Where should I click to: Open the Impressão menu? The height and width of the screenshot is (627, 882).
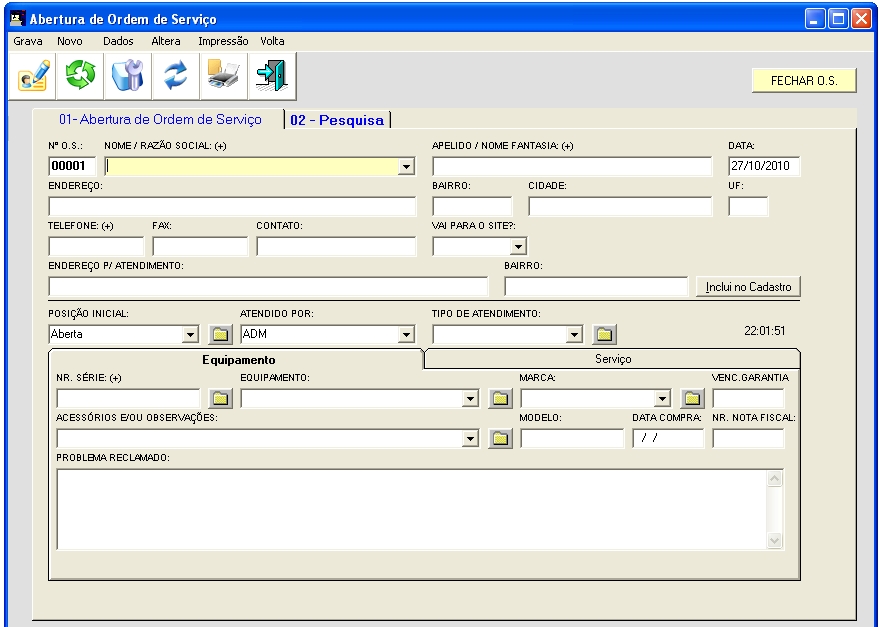tap(223, 41)
